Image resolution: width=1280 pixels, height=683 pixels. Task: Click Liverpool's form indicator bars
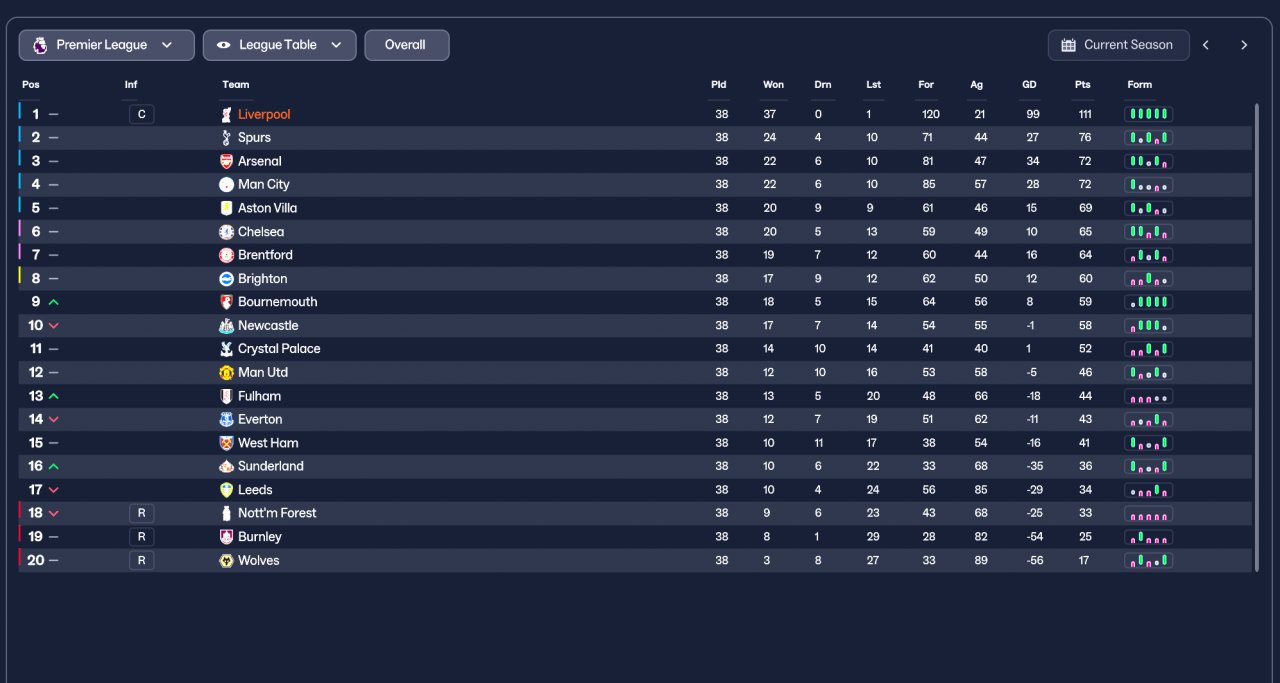pyautogui.click(x=1149, y=114)
